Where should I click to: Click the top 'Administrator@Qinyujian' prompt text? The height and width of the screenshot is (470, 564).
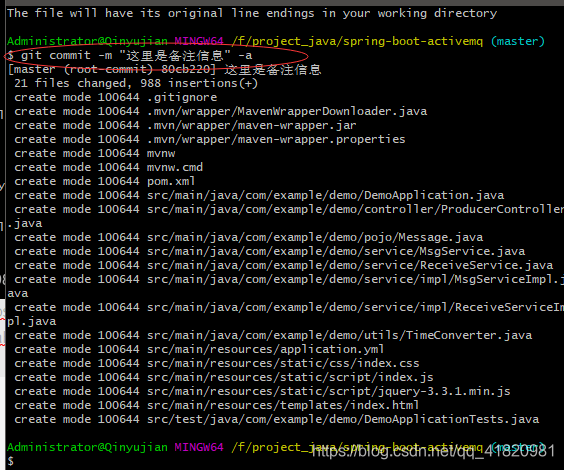click(x=87, y=41)
